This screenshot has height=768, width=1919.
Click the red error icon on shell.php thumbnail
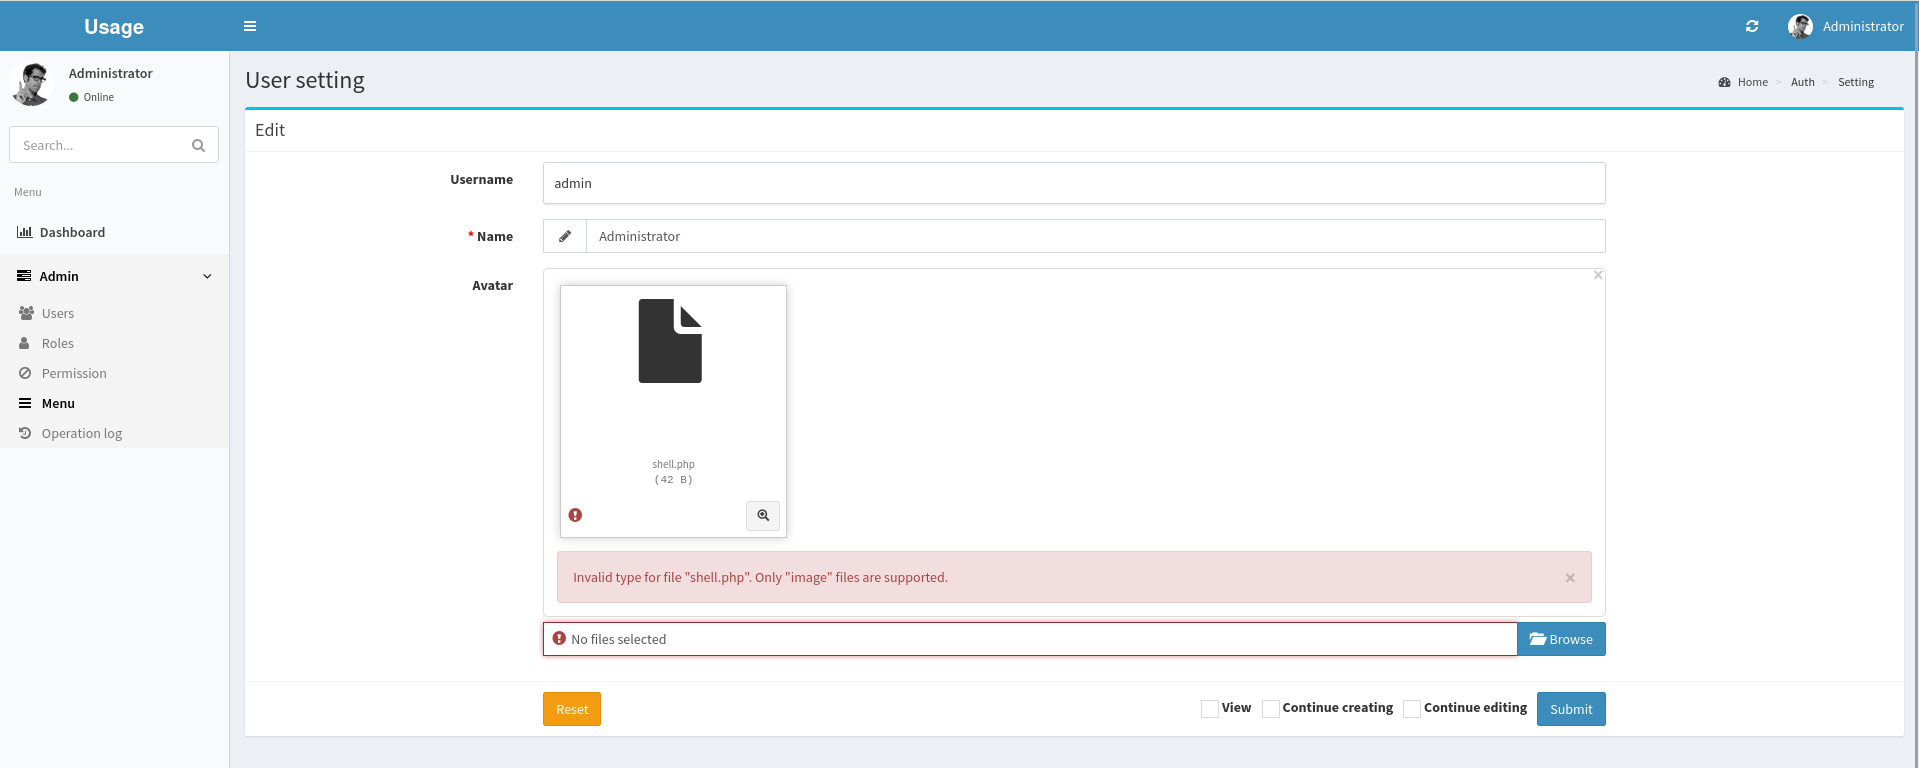[575, 515]
